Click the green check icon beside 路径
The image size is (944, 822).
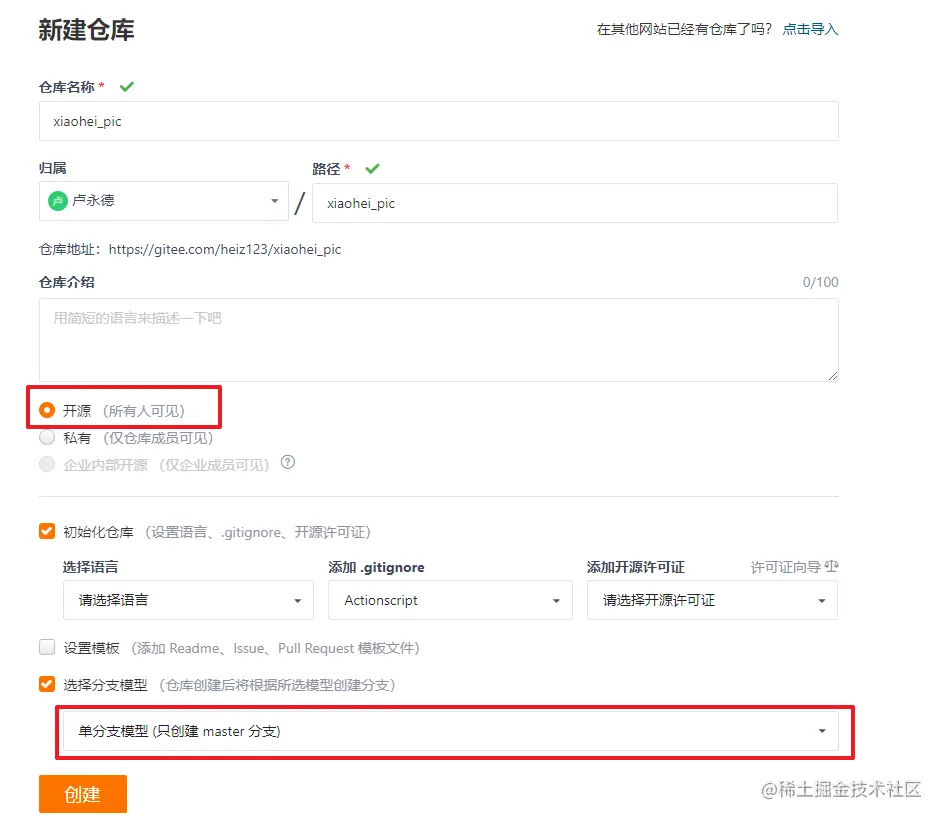pyautogui.click(x=372, y=169)
